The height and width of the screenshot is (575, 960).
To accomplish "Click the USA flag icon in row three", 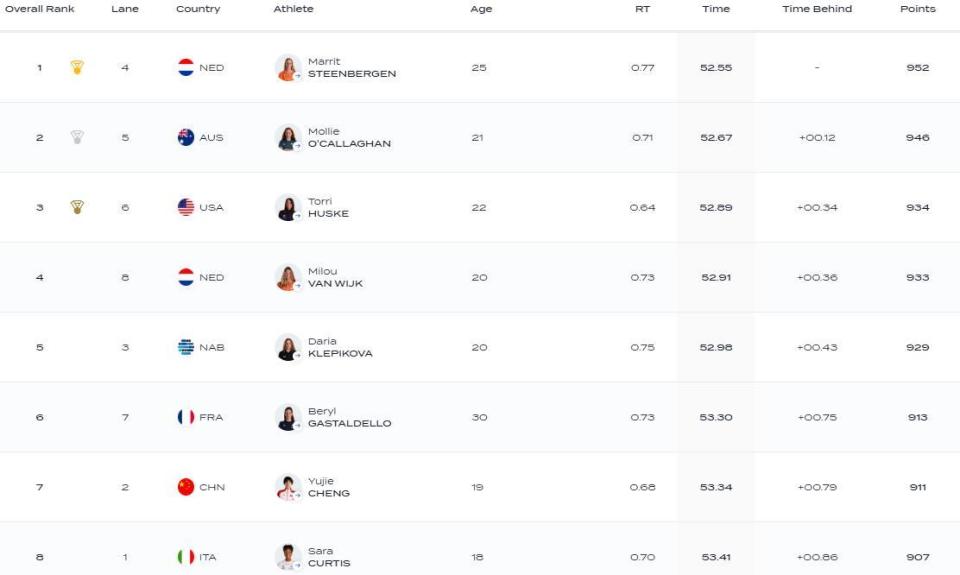I will pos(186,207).
